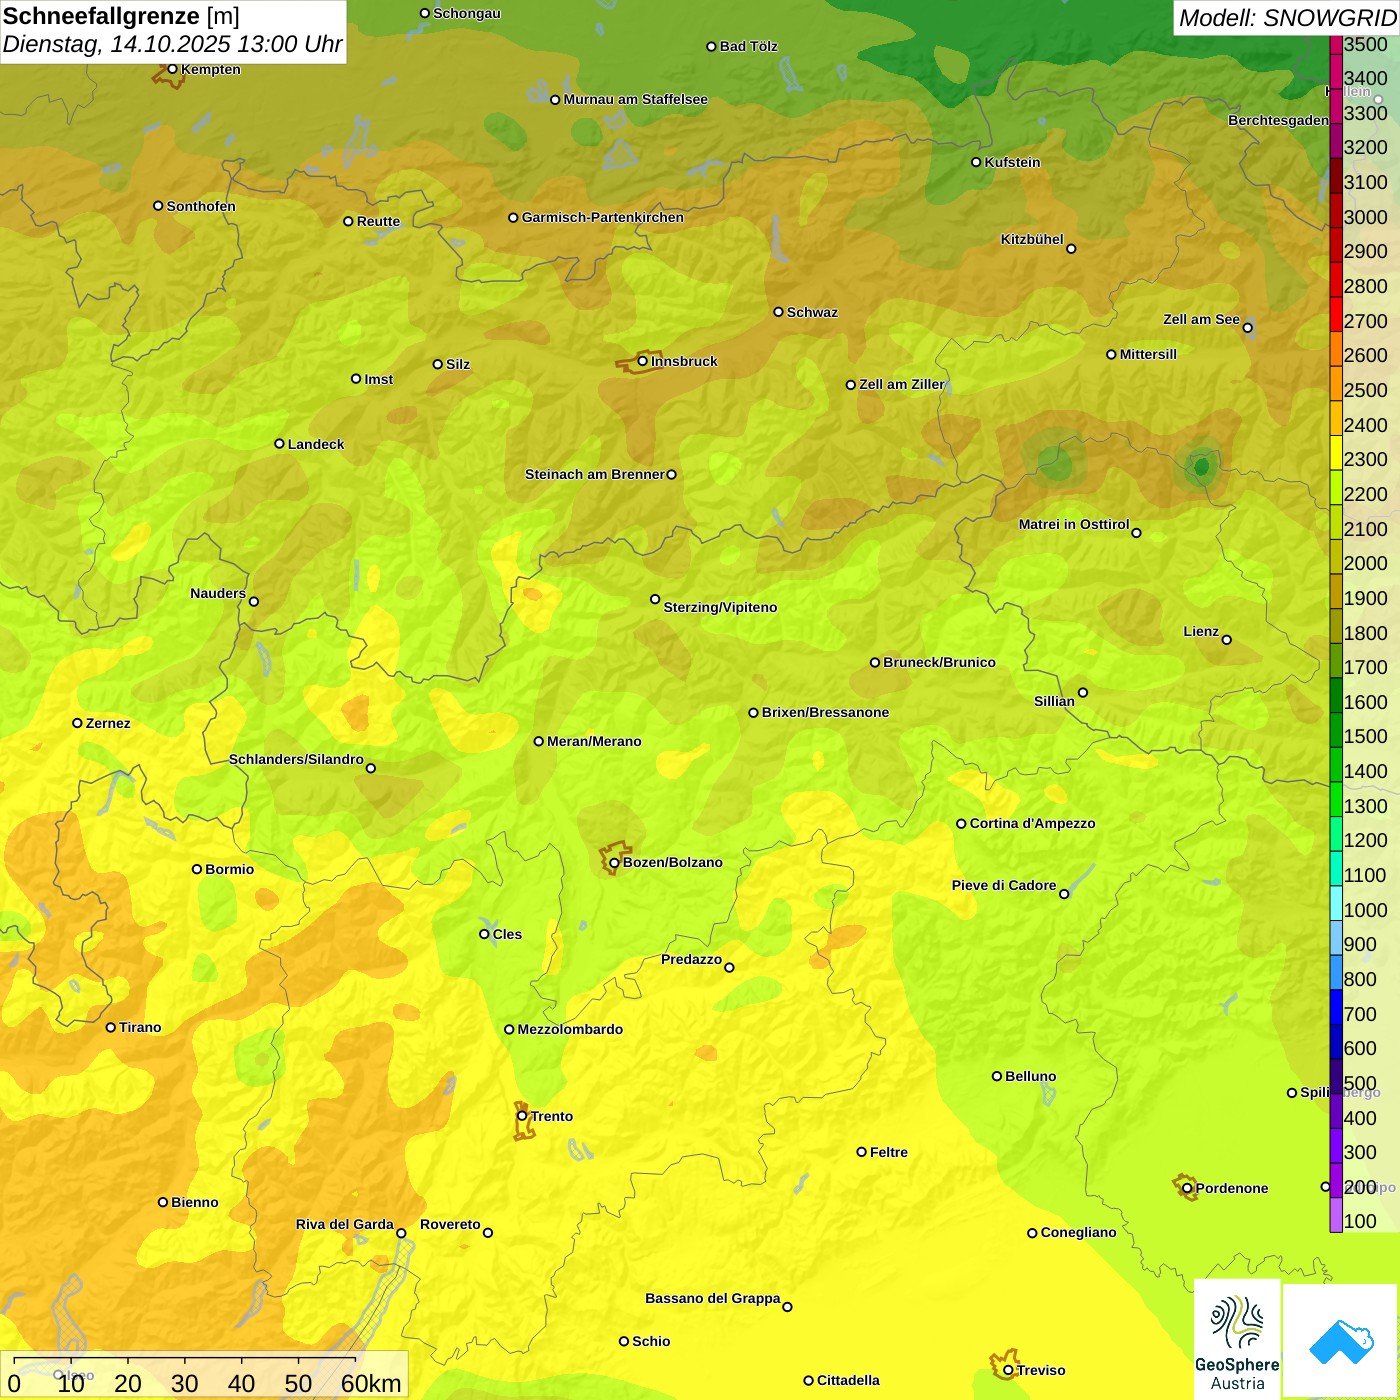Click the 'Riva del Garda' label
Image resolution: width=1400 pixels, height=1400 pixels.
(345, 1224)
